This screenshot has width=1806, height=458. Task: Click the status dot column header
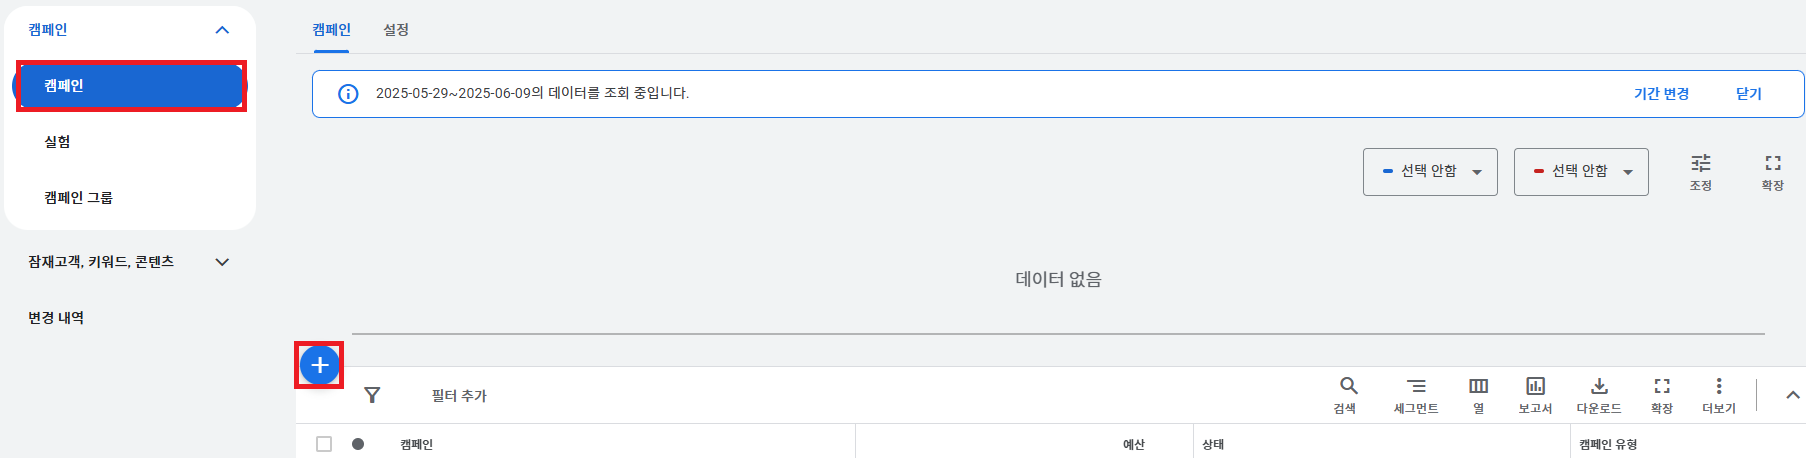358,444
